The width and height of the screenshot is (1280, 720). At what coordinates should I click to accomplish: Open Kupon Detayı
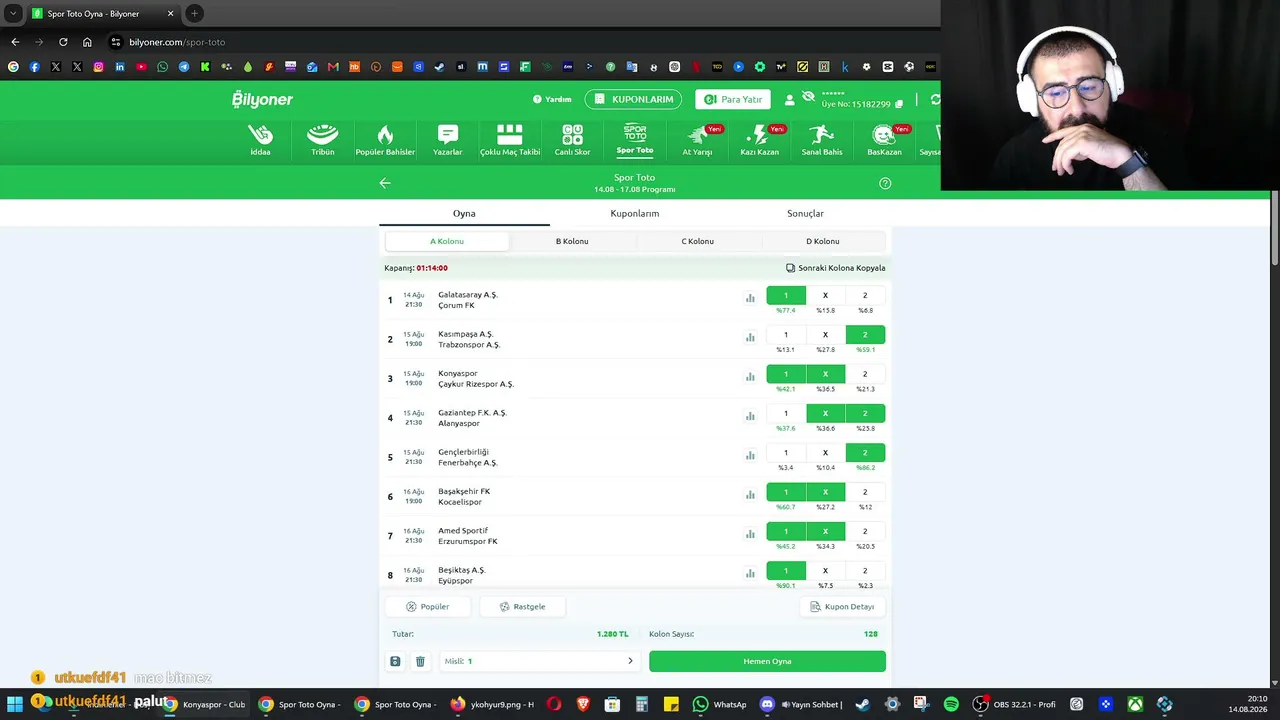pos(842,607)
